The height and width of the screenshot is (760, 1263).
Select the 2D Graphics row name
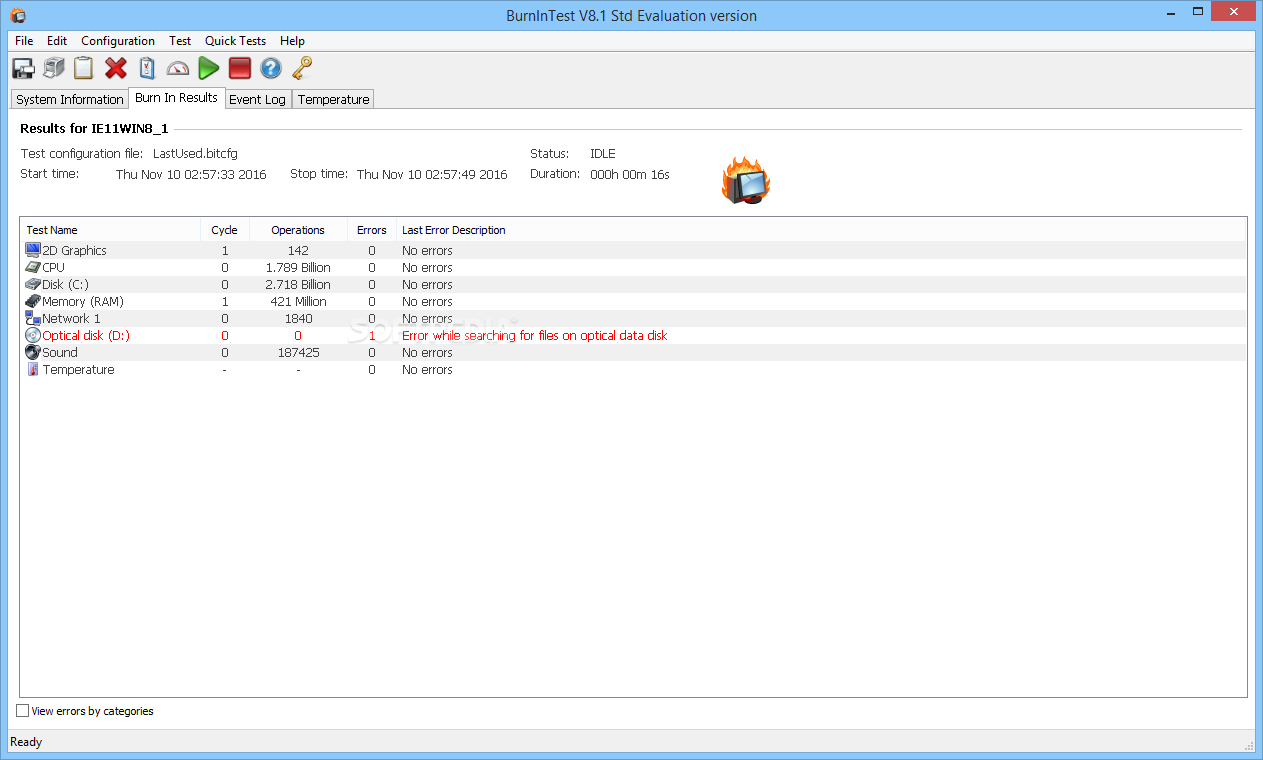(x=74, y=250)
